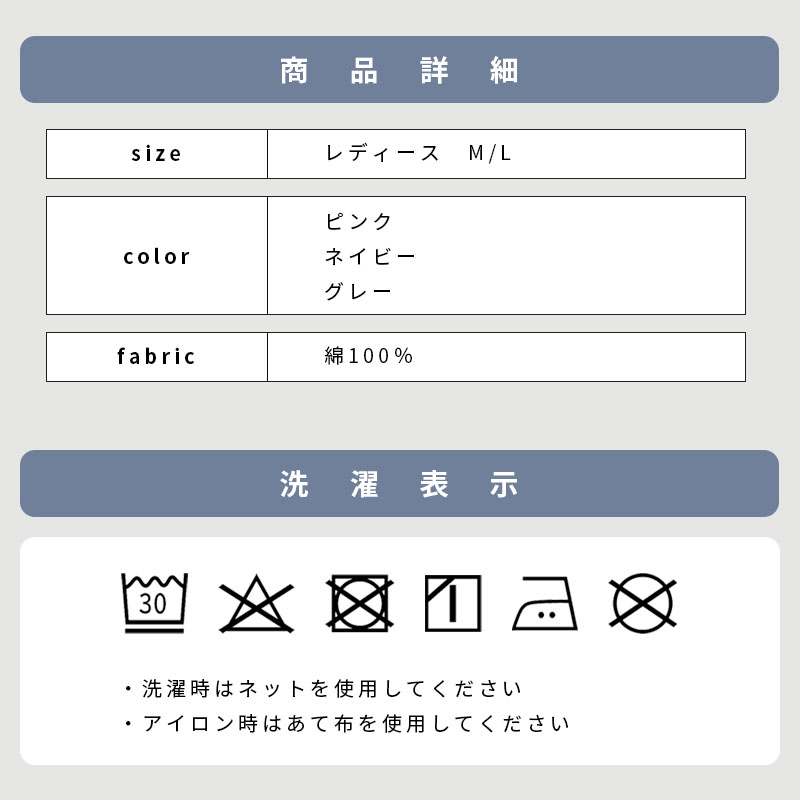
Task: Click the no tumble dry icon
Action: [x=360, y=604]
